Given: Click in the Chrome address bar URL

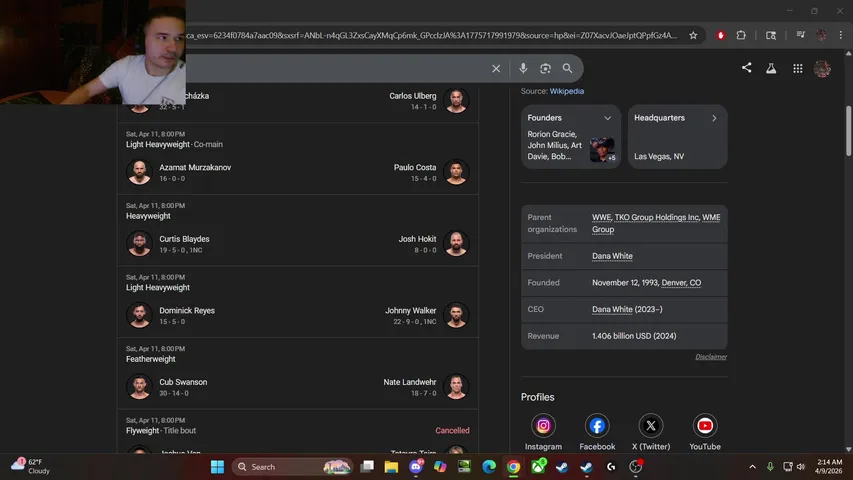Looking at the screenshot, I should coord(431,35).
